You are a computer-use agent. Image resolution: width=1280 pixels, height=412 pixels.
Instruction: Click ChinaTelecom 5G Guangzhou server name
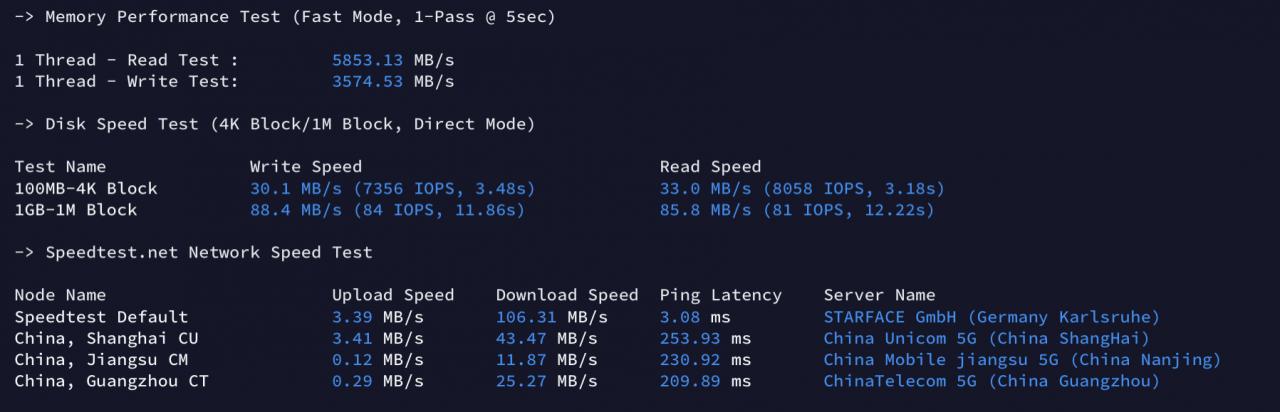click(x=992, y=381)
